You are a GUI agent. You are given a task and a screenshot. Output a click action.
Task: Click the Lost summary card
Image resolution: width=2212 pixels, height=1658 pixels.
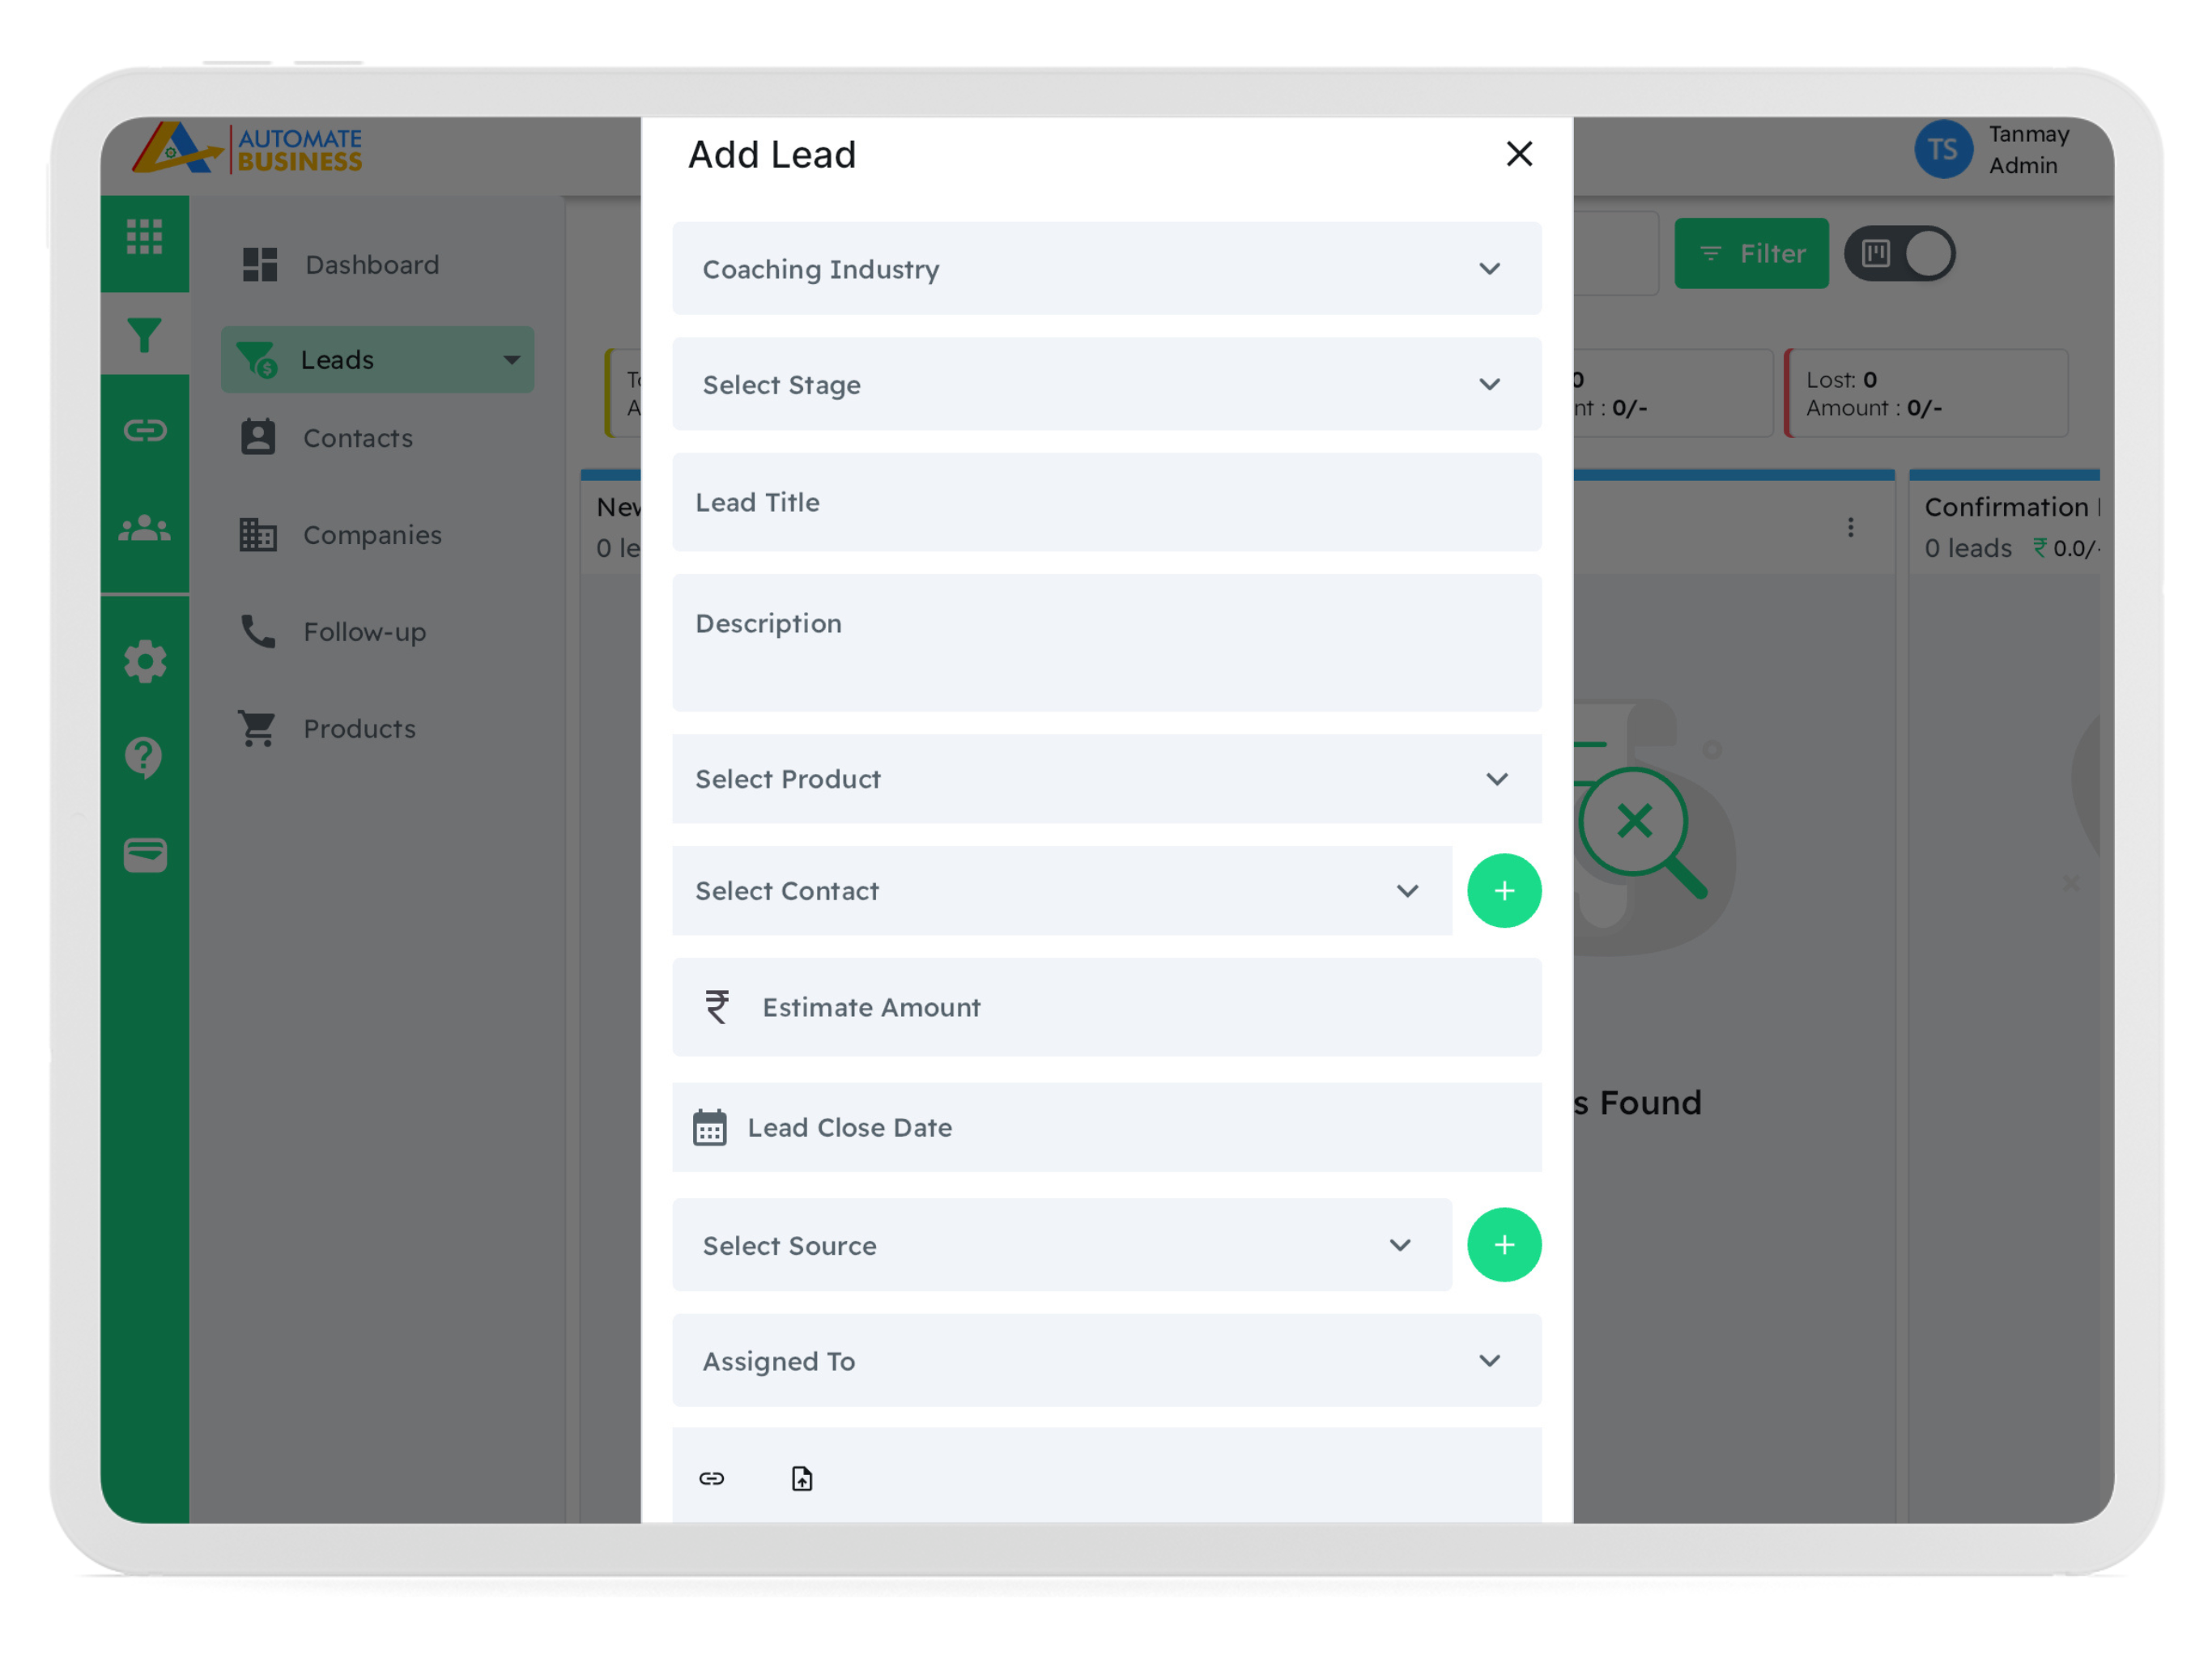coord(1926,393)
